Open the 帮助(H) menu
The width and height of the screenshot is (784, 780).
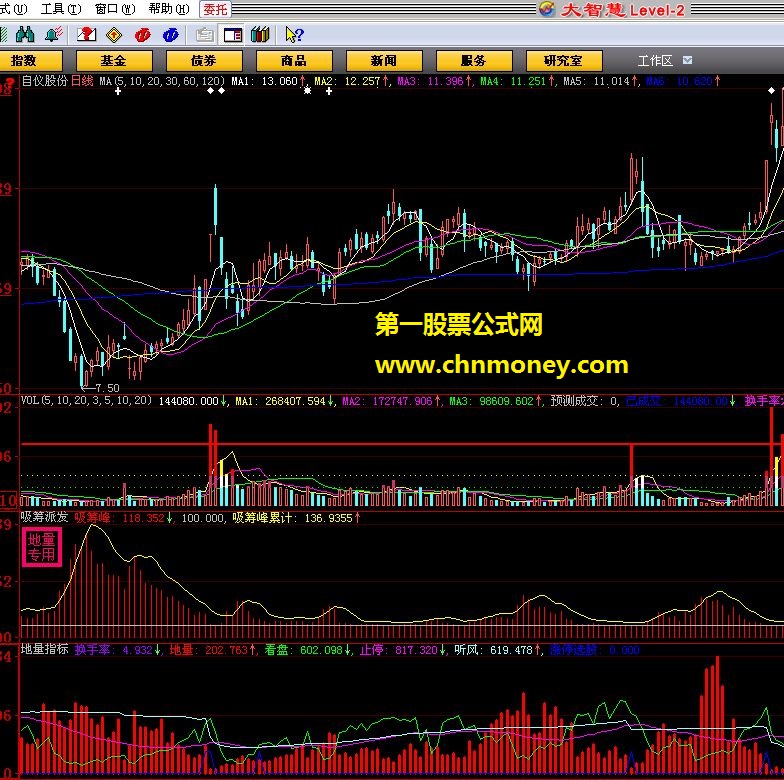(x=169, y=9)
